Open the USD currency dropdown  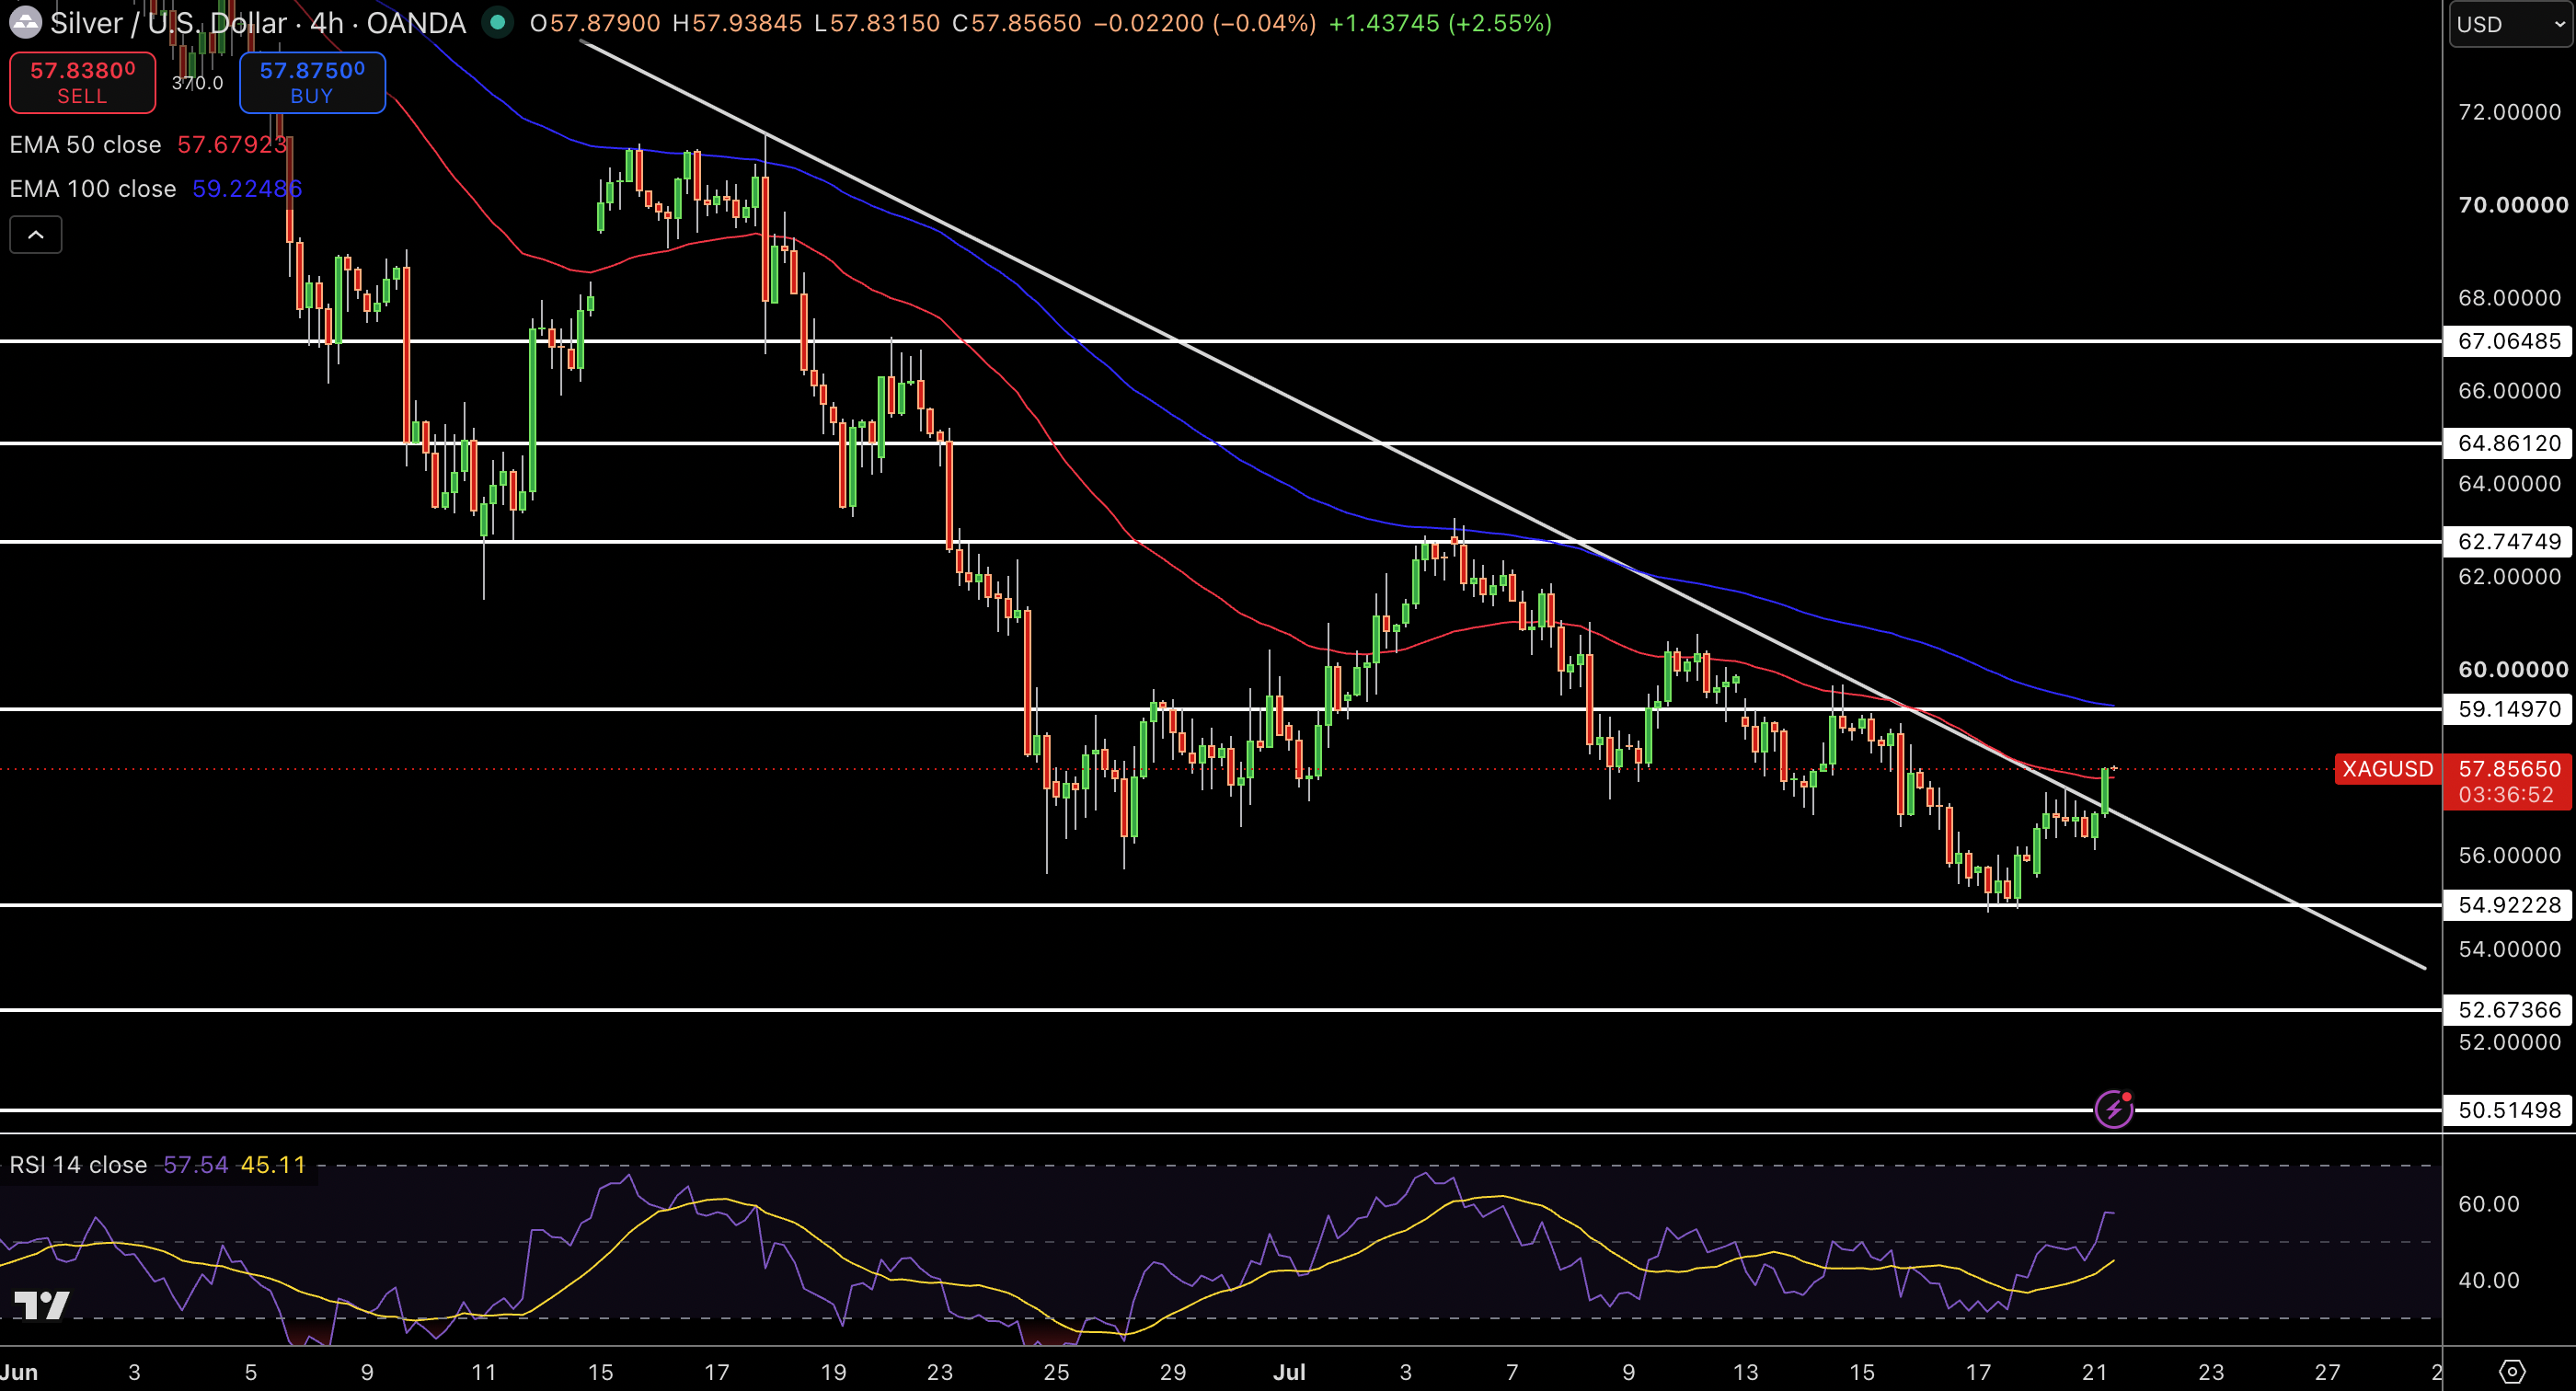pos(2511,24)
